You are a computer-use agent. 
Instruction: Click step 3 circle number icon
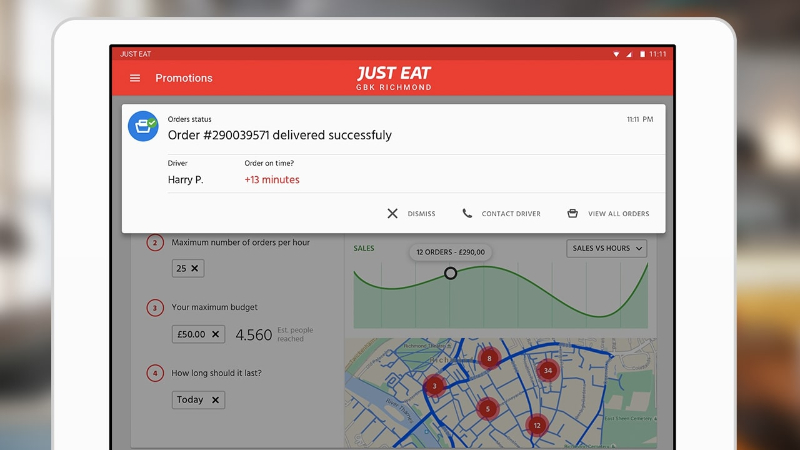pos(155,308)
